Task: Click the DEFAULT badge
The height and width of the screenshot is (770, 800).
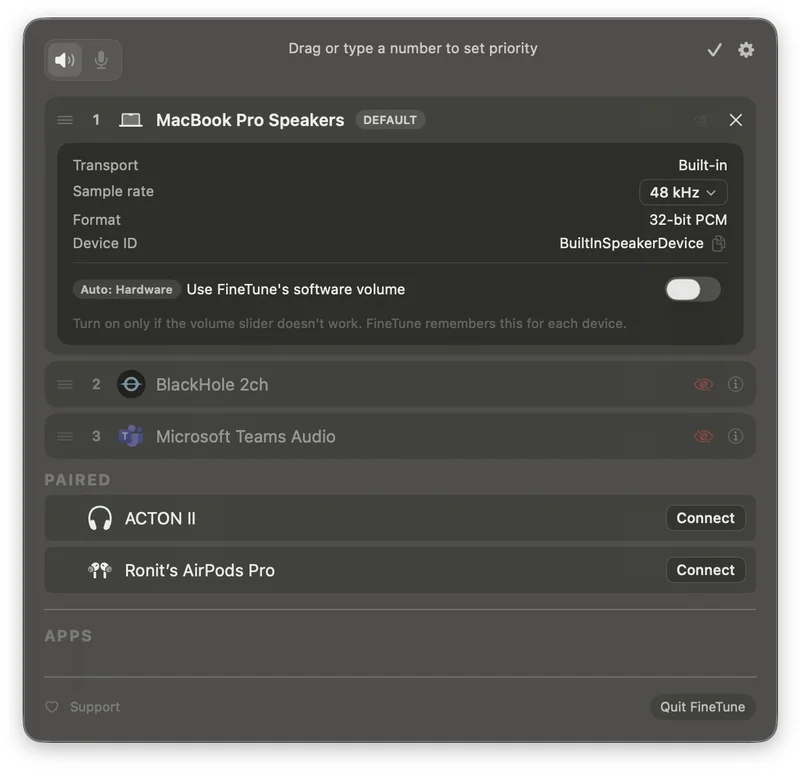Action: (390, 120)
